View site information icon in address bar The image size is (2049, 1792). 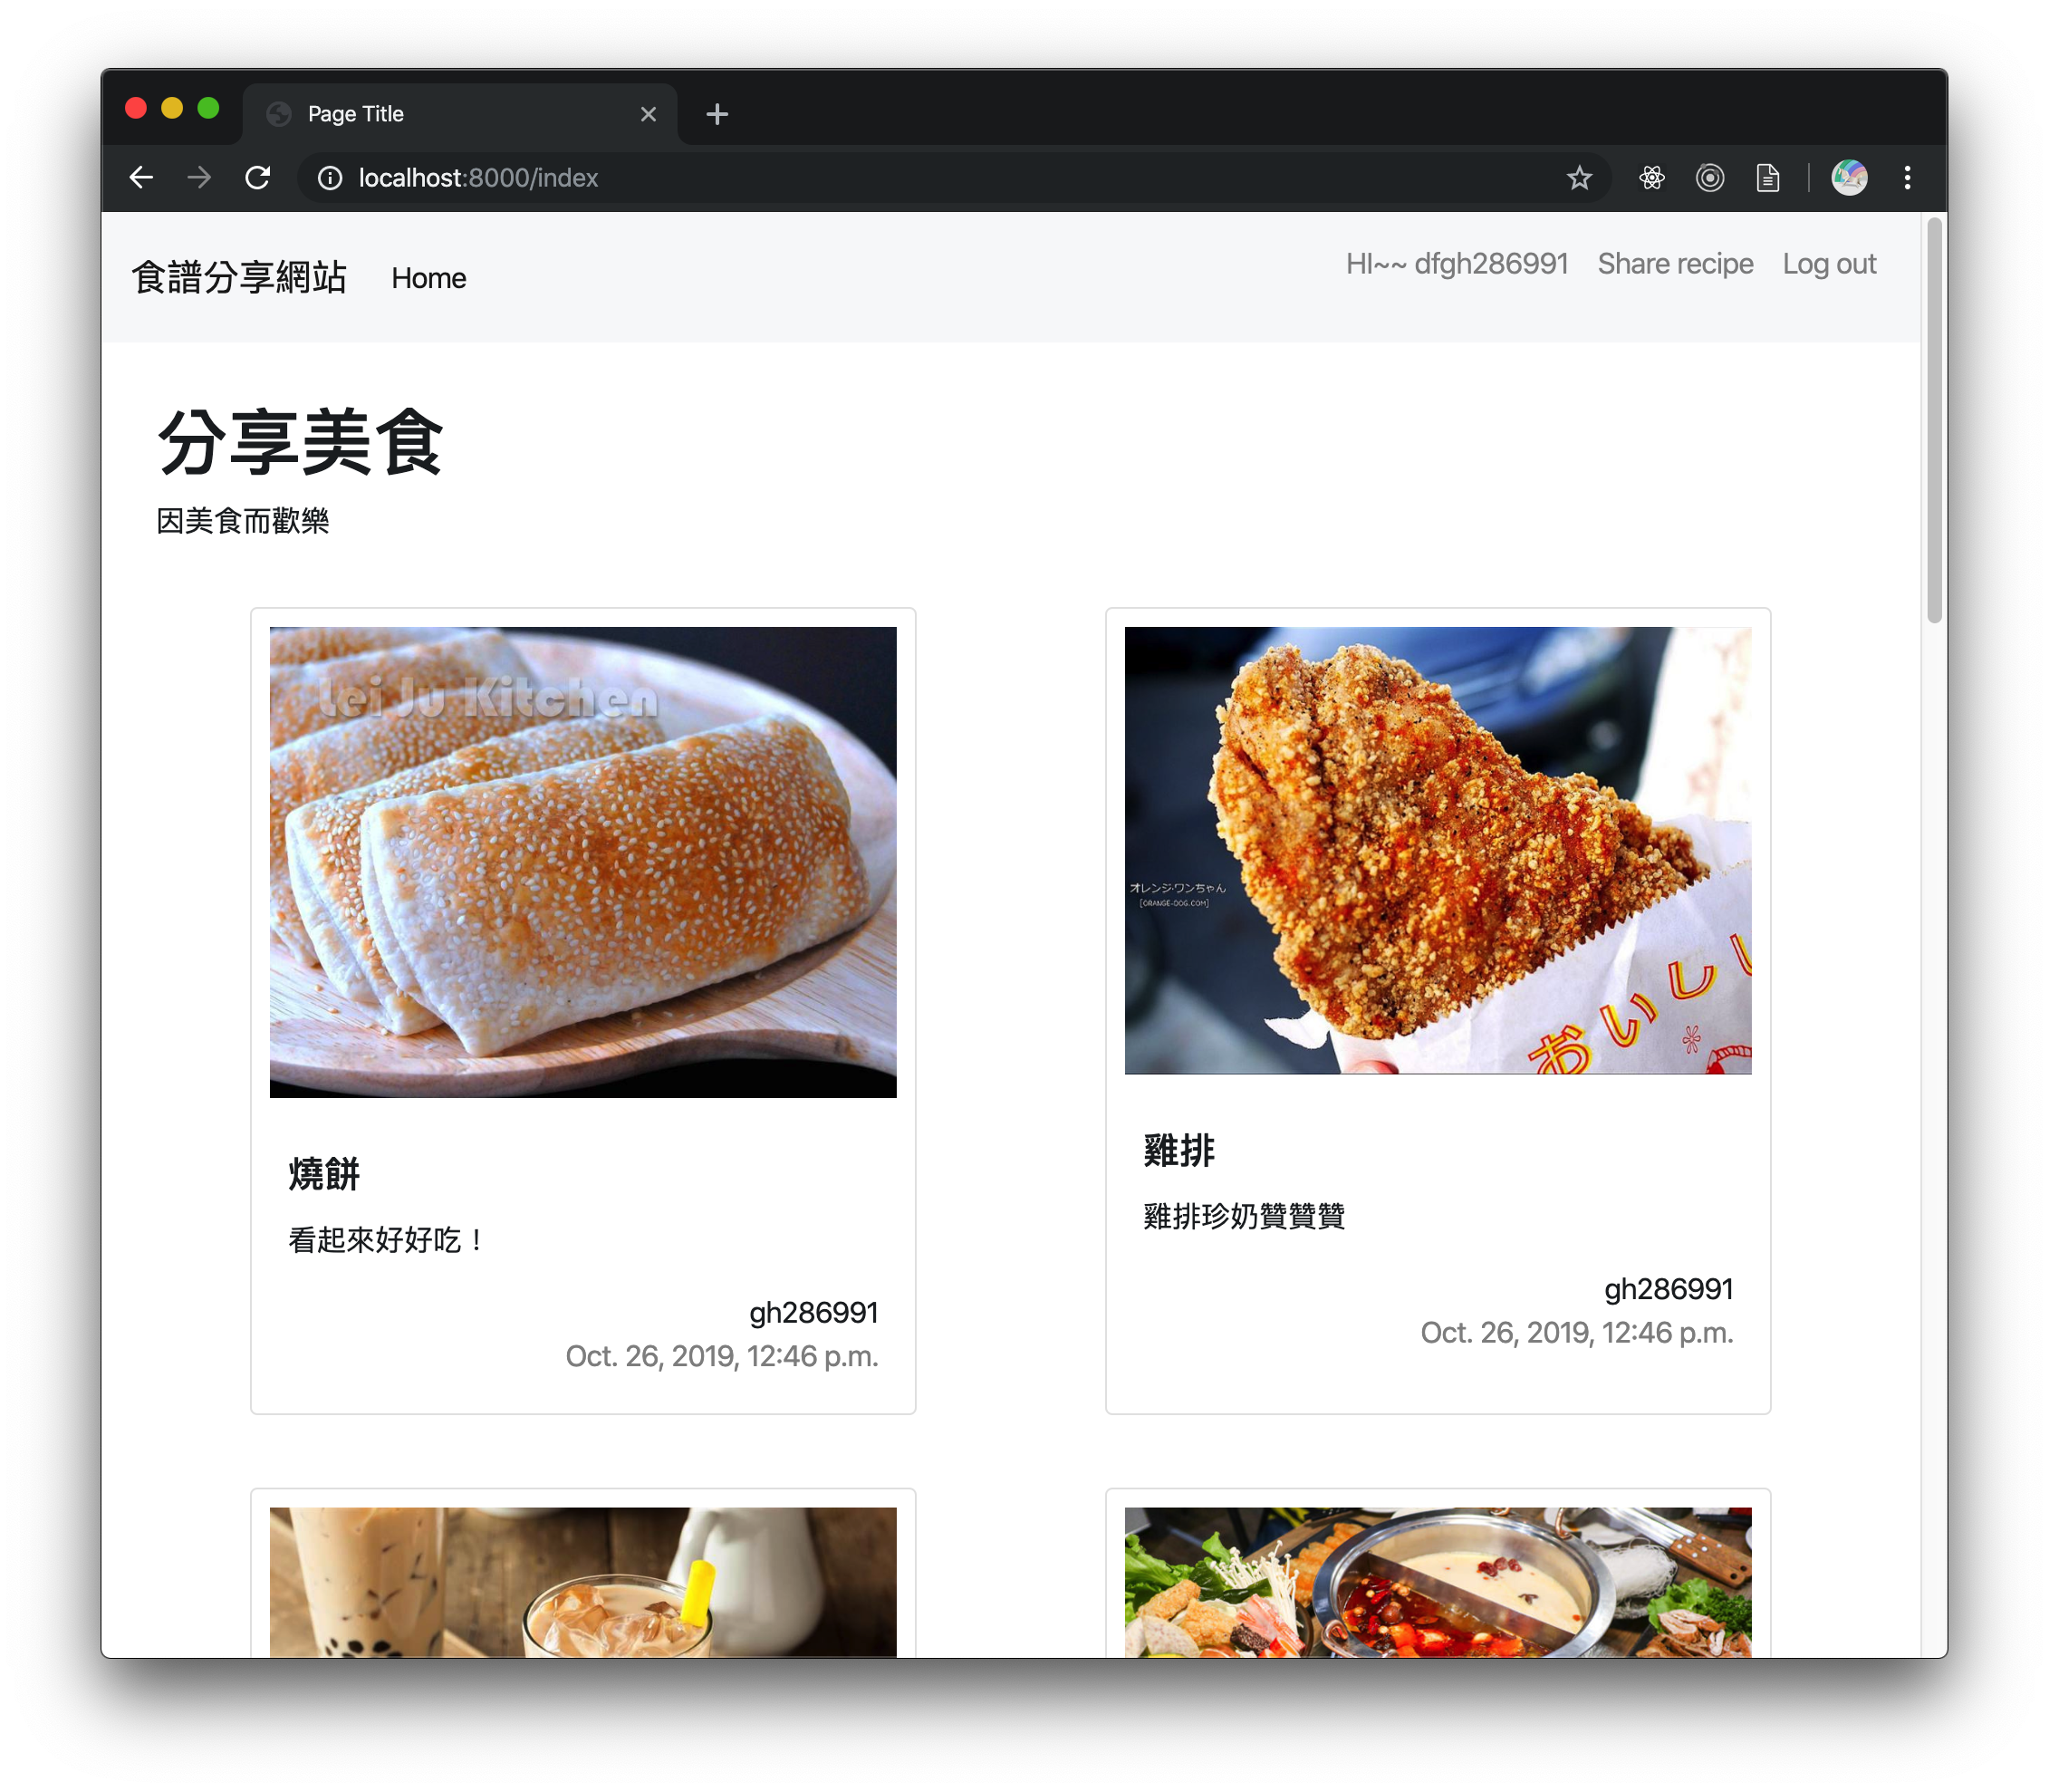coord(330,178)
